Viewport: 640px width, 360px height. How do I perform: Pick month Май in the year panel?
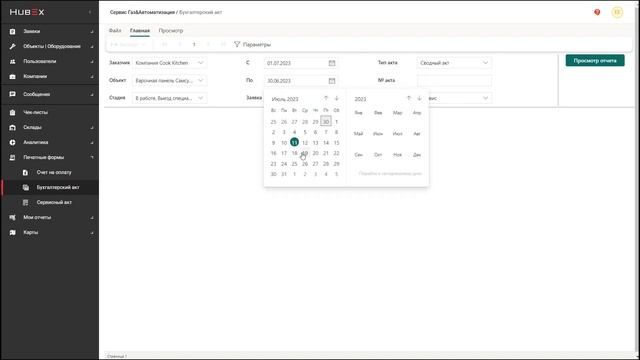point(358,133)
